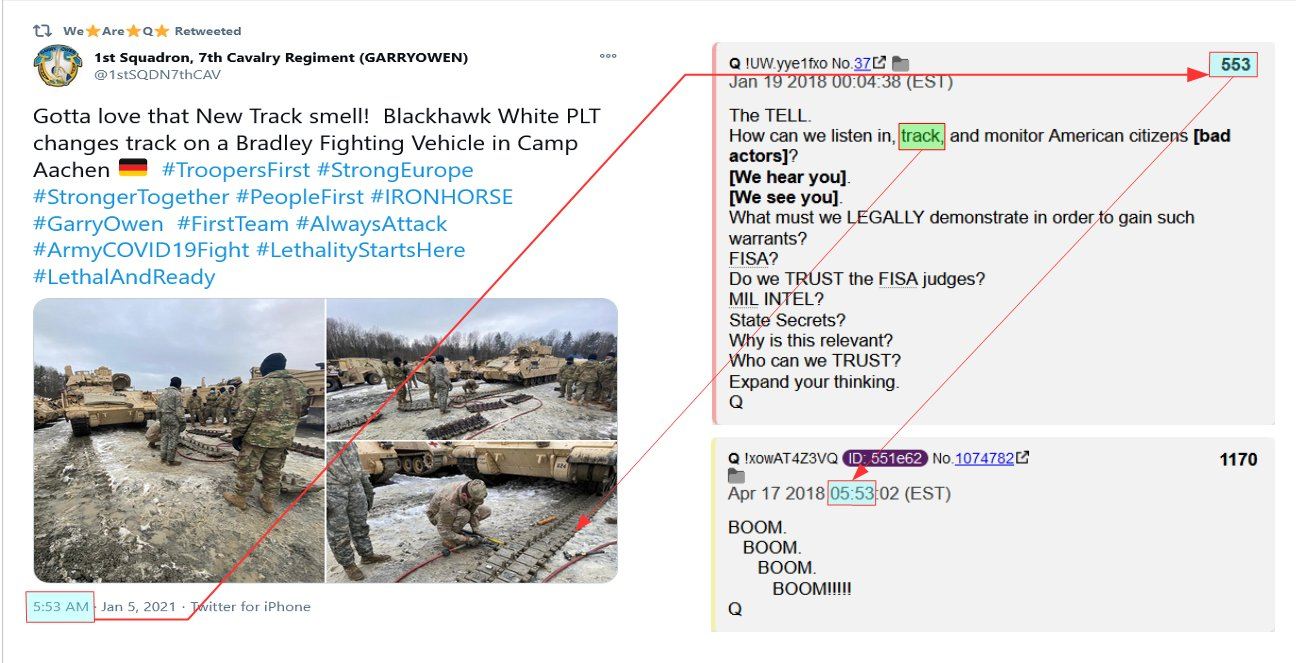
Task: Open post number 37 link
Action: (862, 64)
